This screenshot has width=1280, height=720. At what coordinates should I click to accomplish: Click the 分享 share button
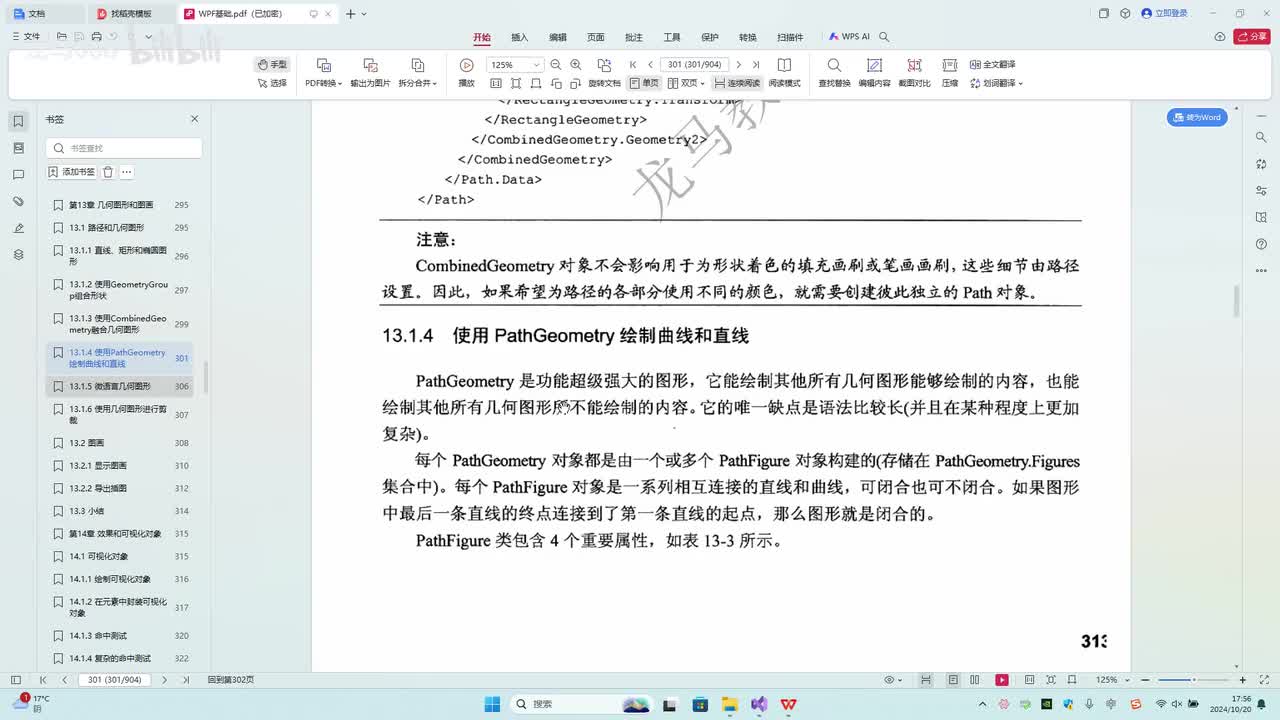[x=1251, y=37]
